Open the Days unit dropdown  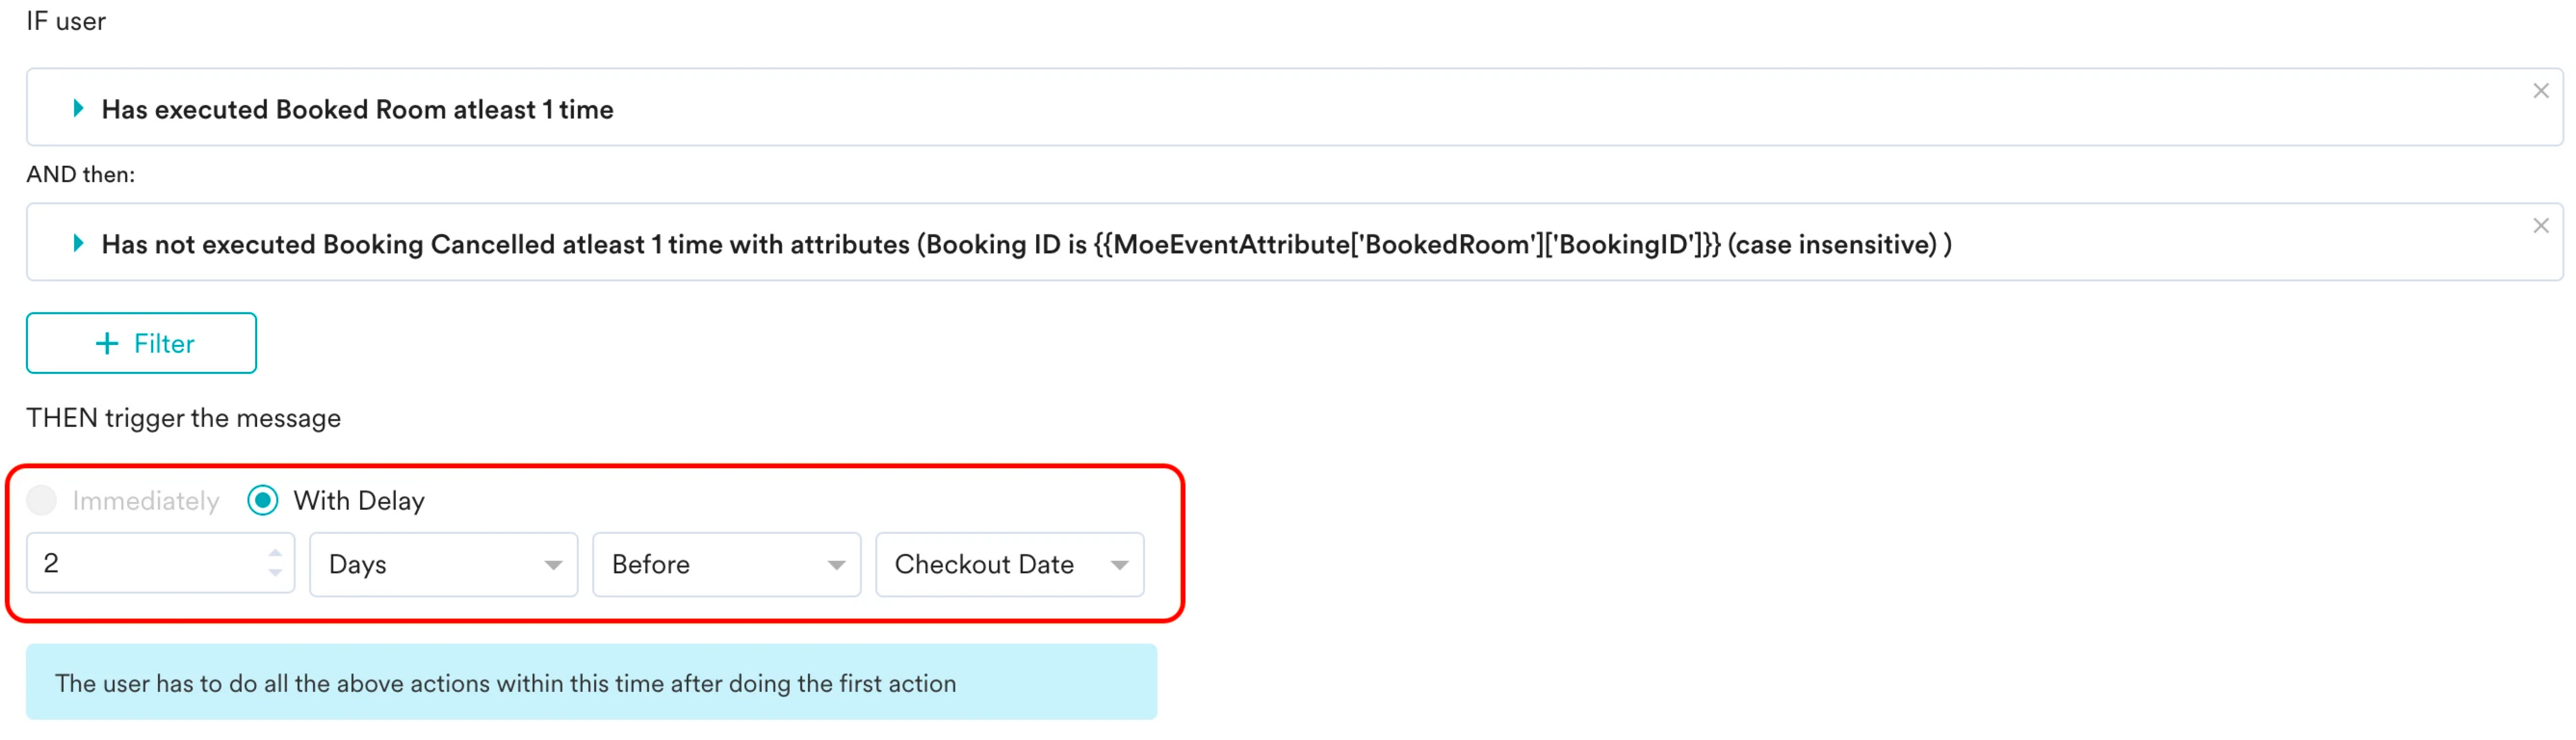443,564
